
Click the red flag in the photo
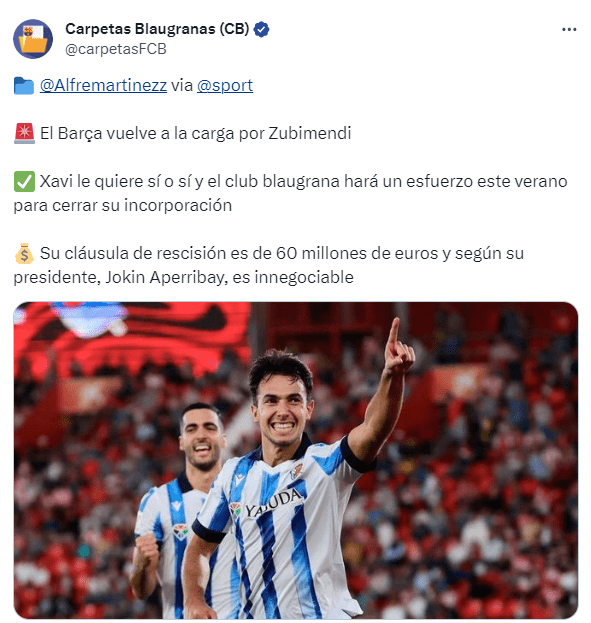(131, 336)
